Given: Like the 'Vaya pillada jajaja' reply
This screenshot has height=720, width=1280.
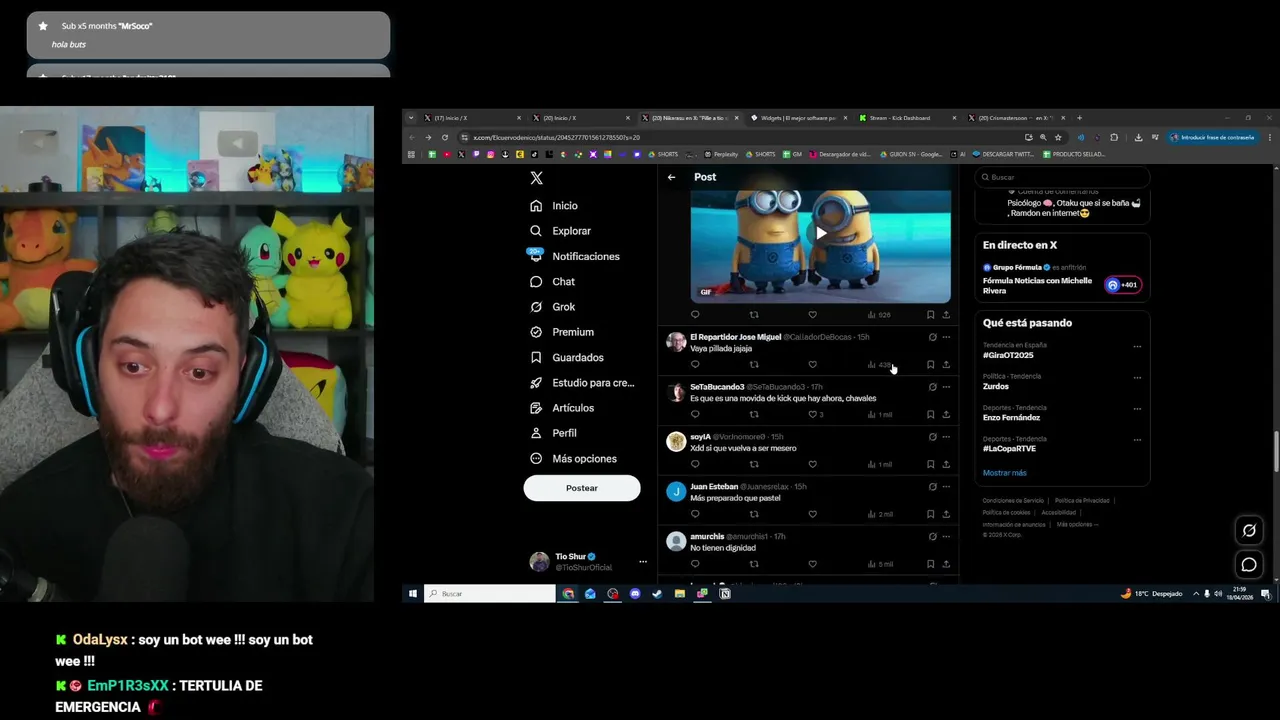Looking at the screenshot, I should 812,365.
